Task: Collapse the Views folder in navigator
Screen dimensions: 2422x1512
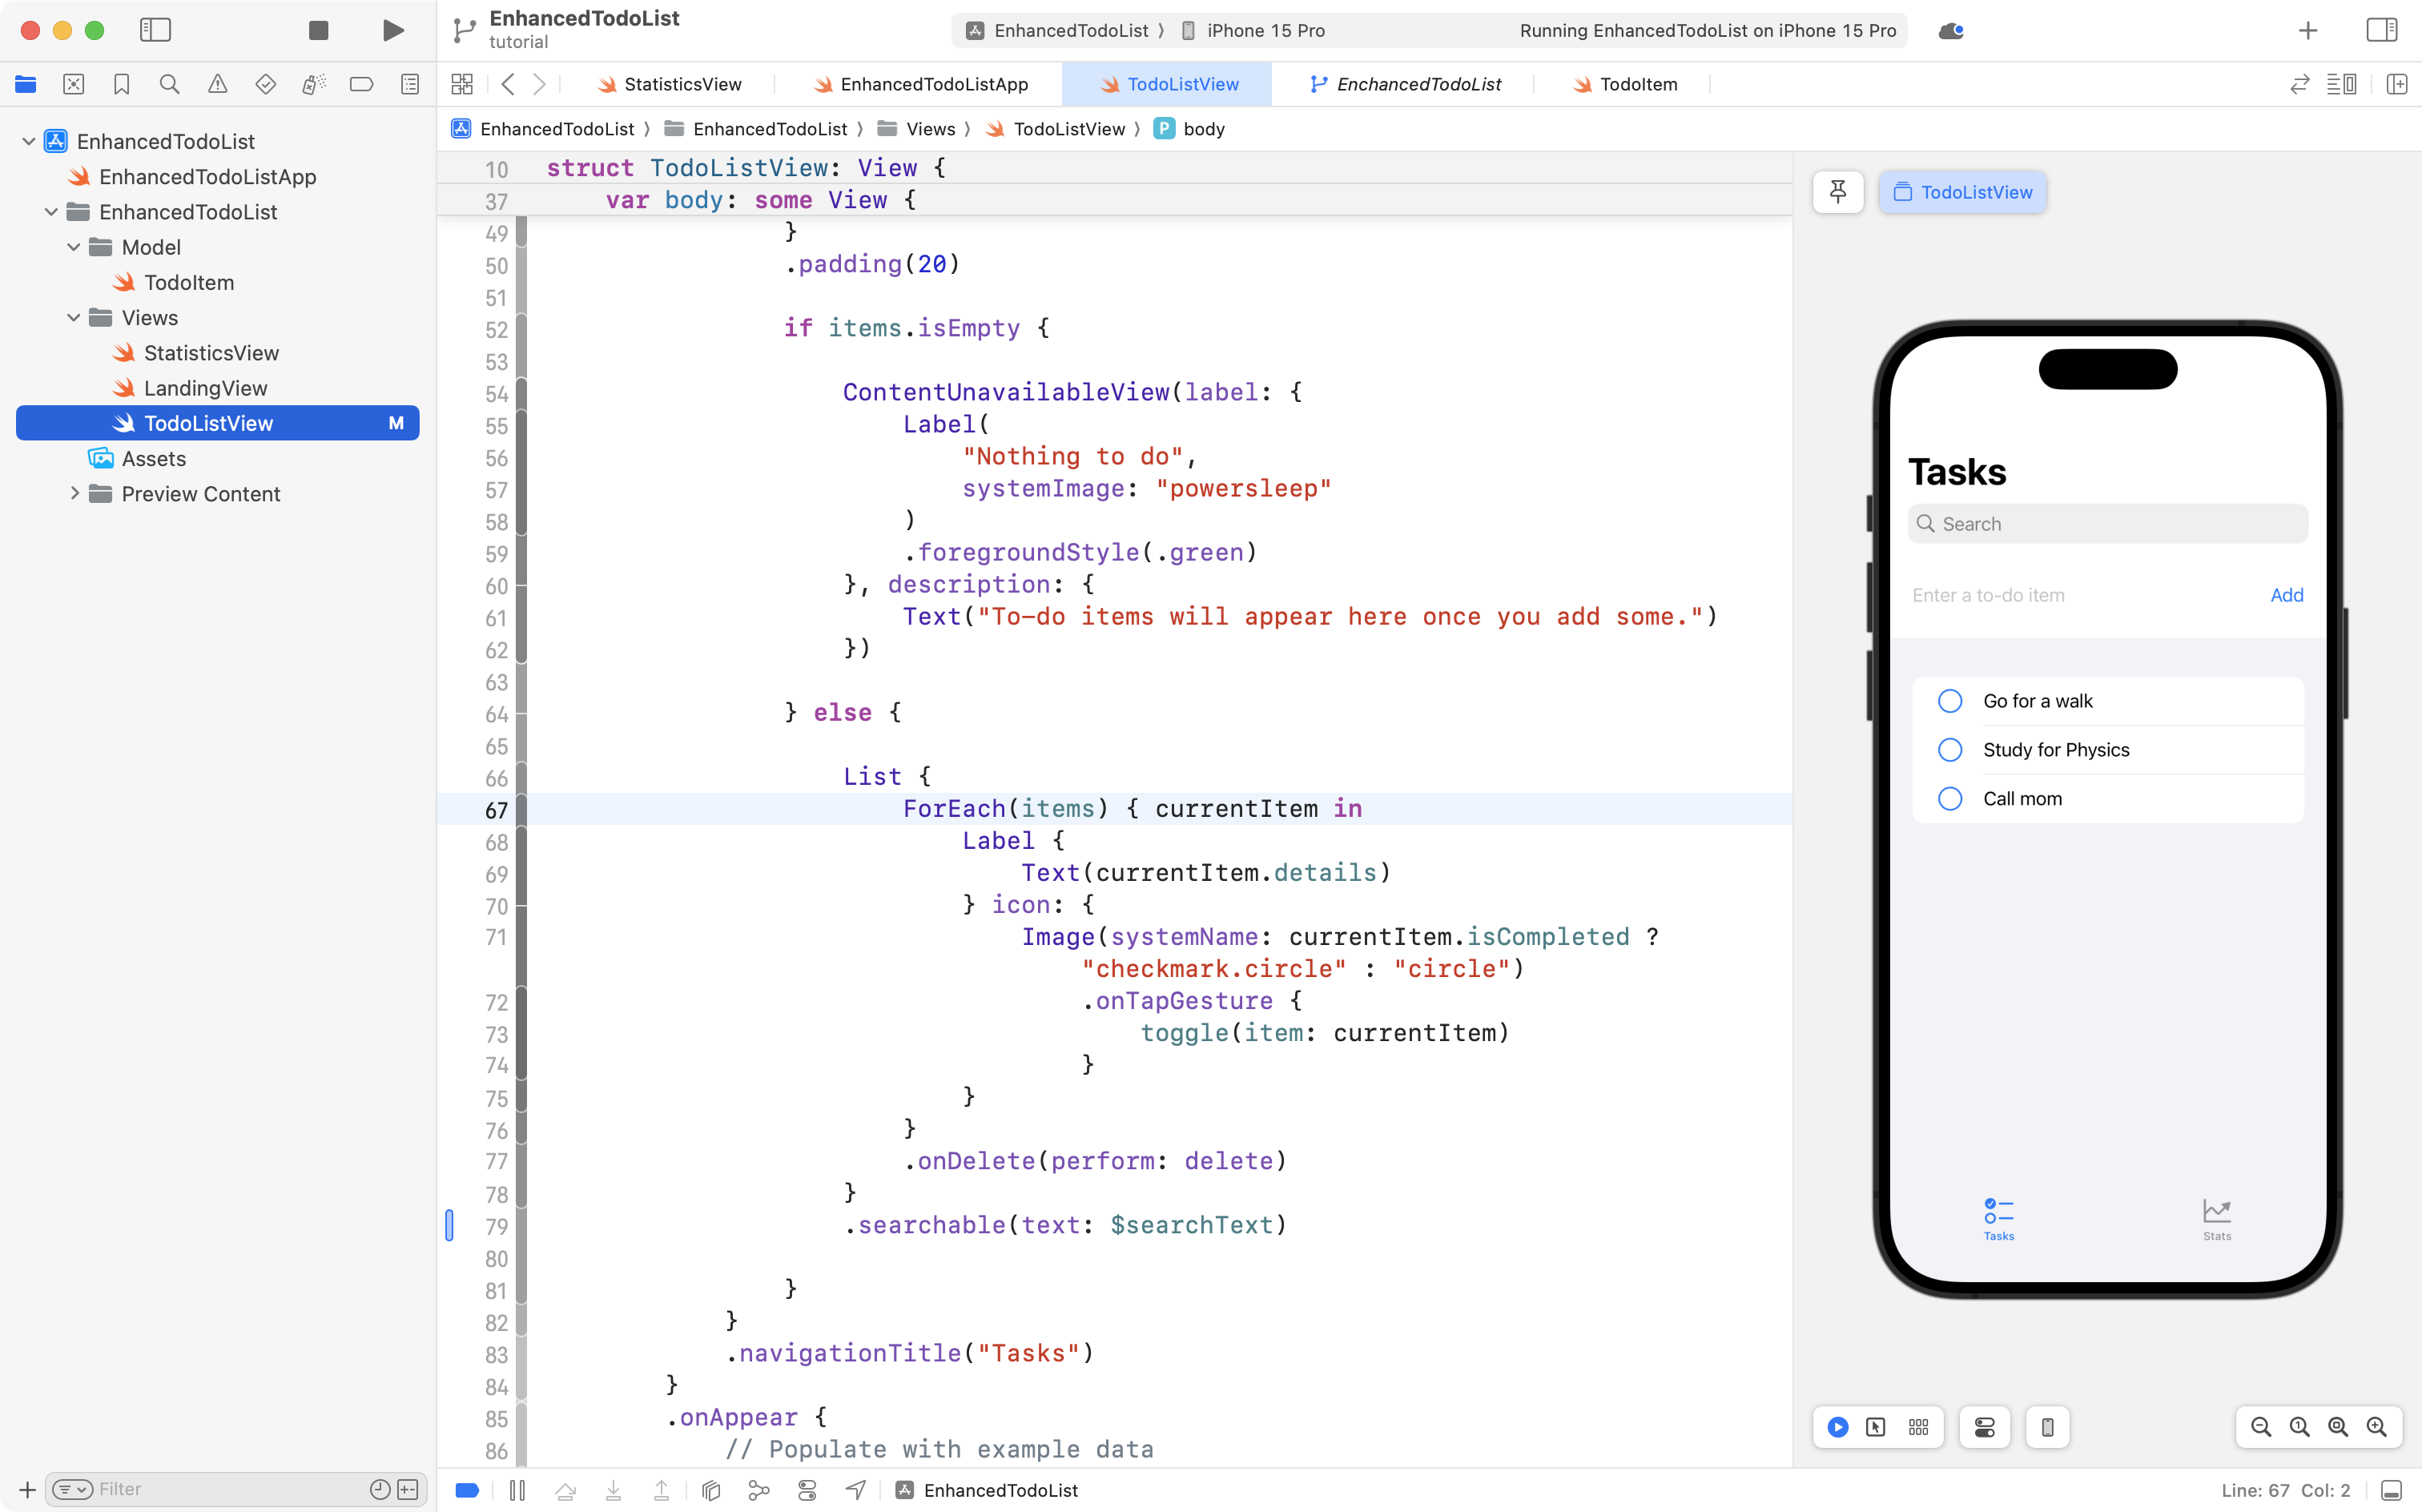Action: [72, 317]
